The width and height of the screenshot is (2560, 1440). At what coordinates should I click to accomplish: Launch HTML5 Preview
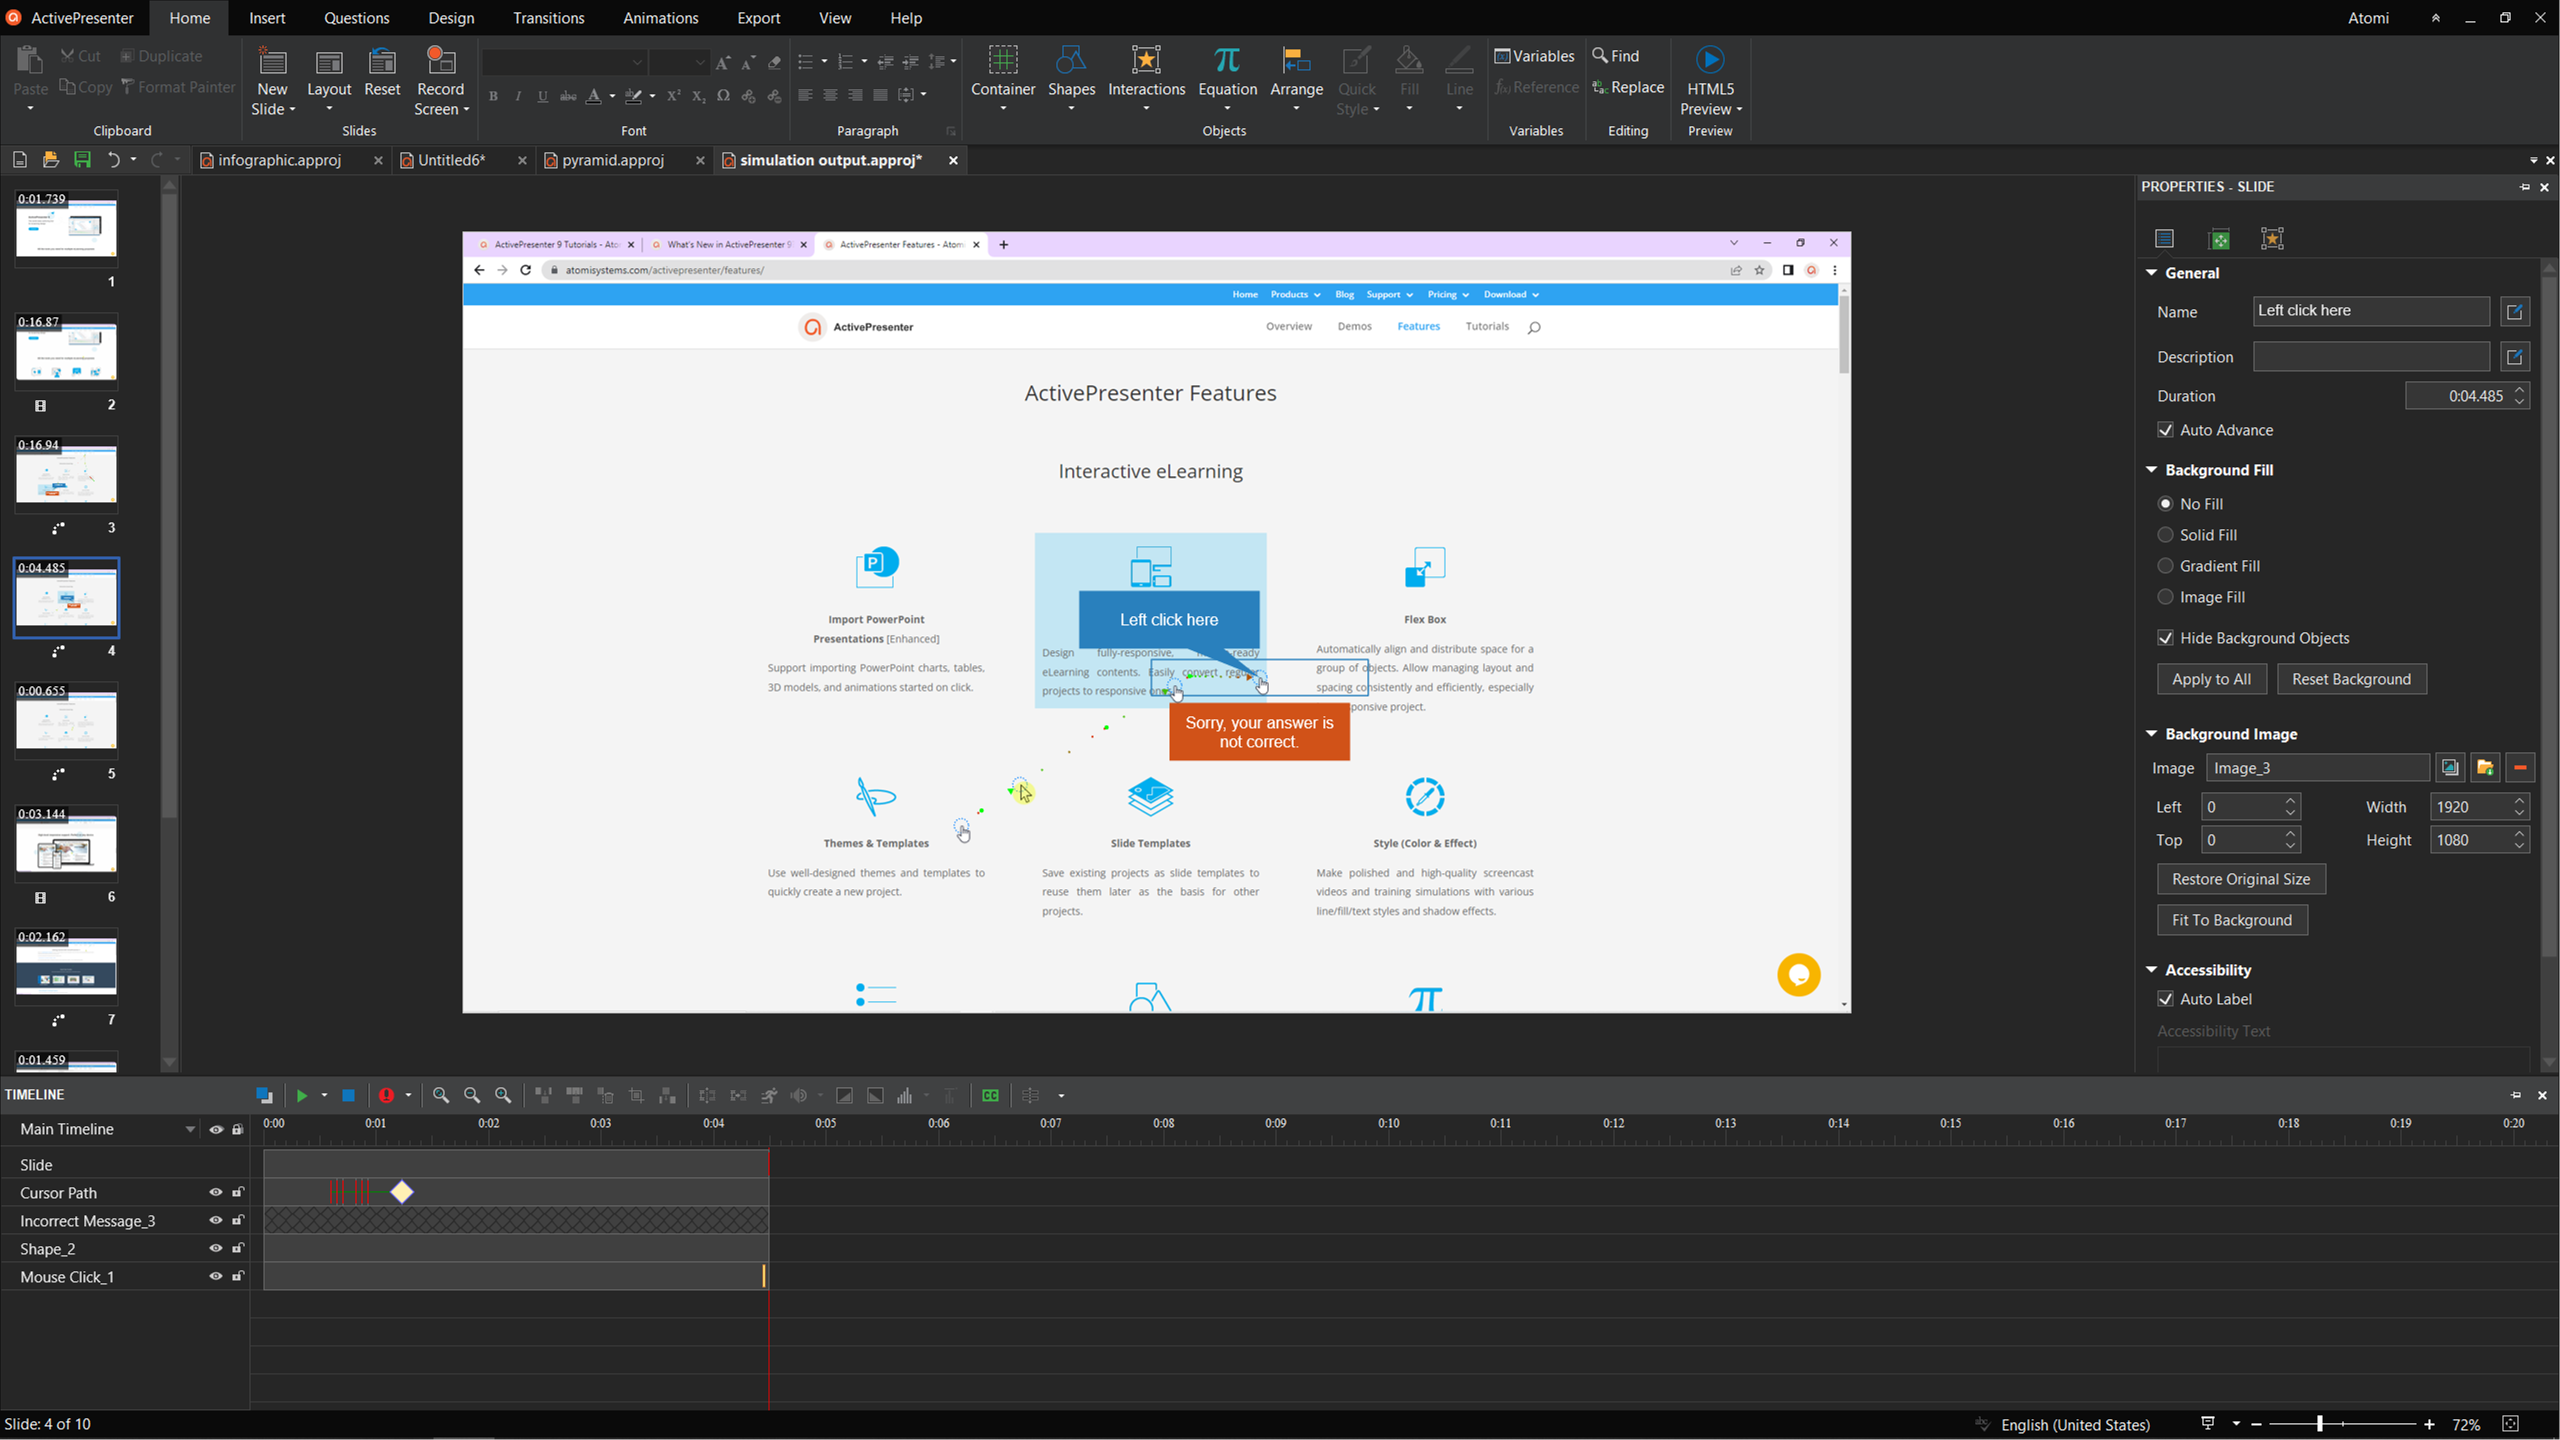1710,80
